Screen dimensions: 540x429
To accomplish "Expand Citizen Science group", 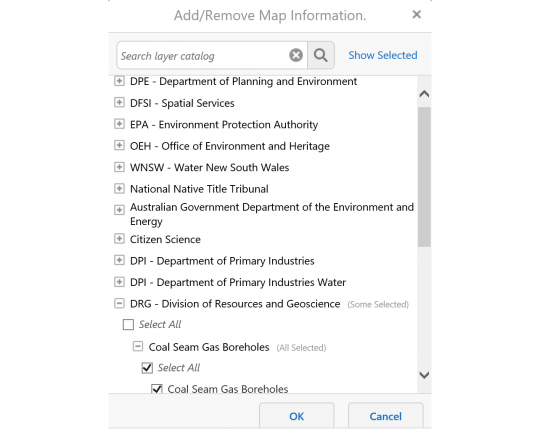I will (x=119, y=239).
